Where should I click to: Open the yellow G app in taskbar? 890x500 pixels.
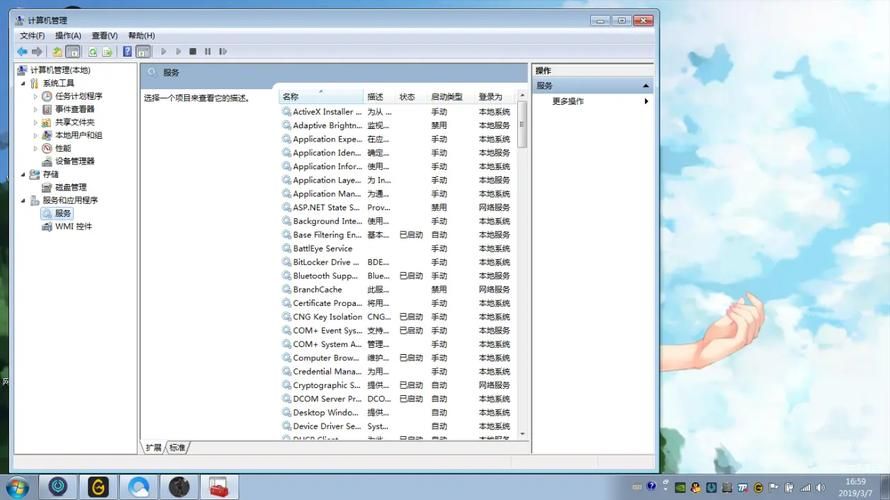coord(98,487)
